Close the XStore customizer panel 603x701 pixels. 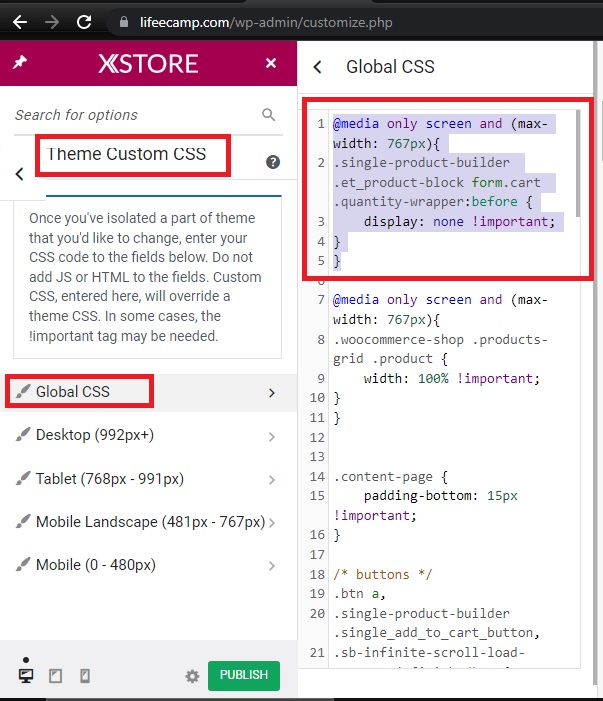(x=270, y=63)
